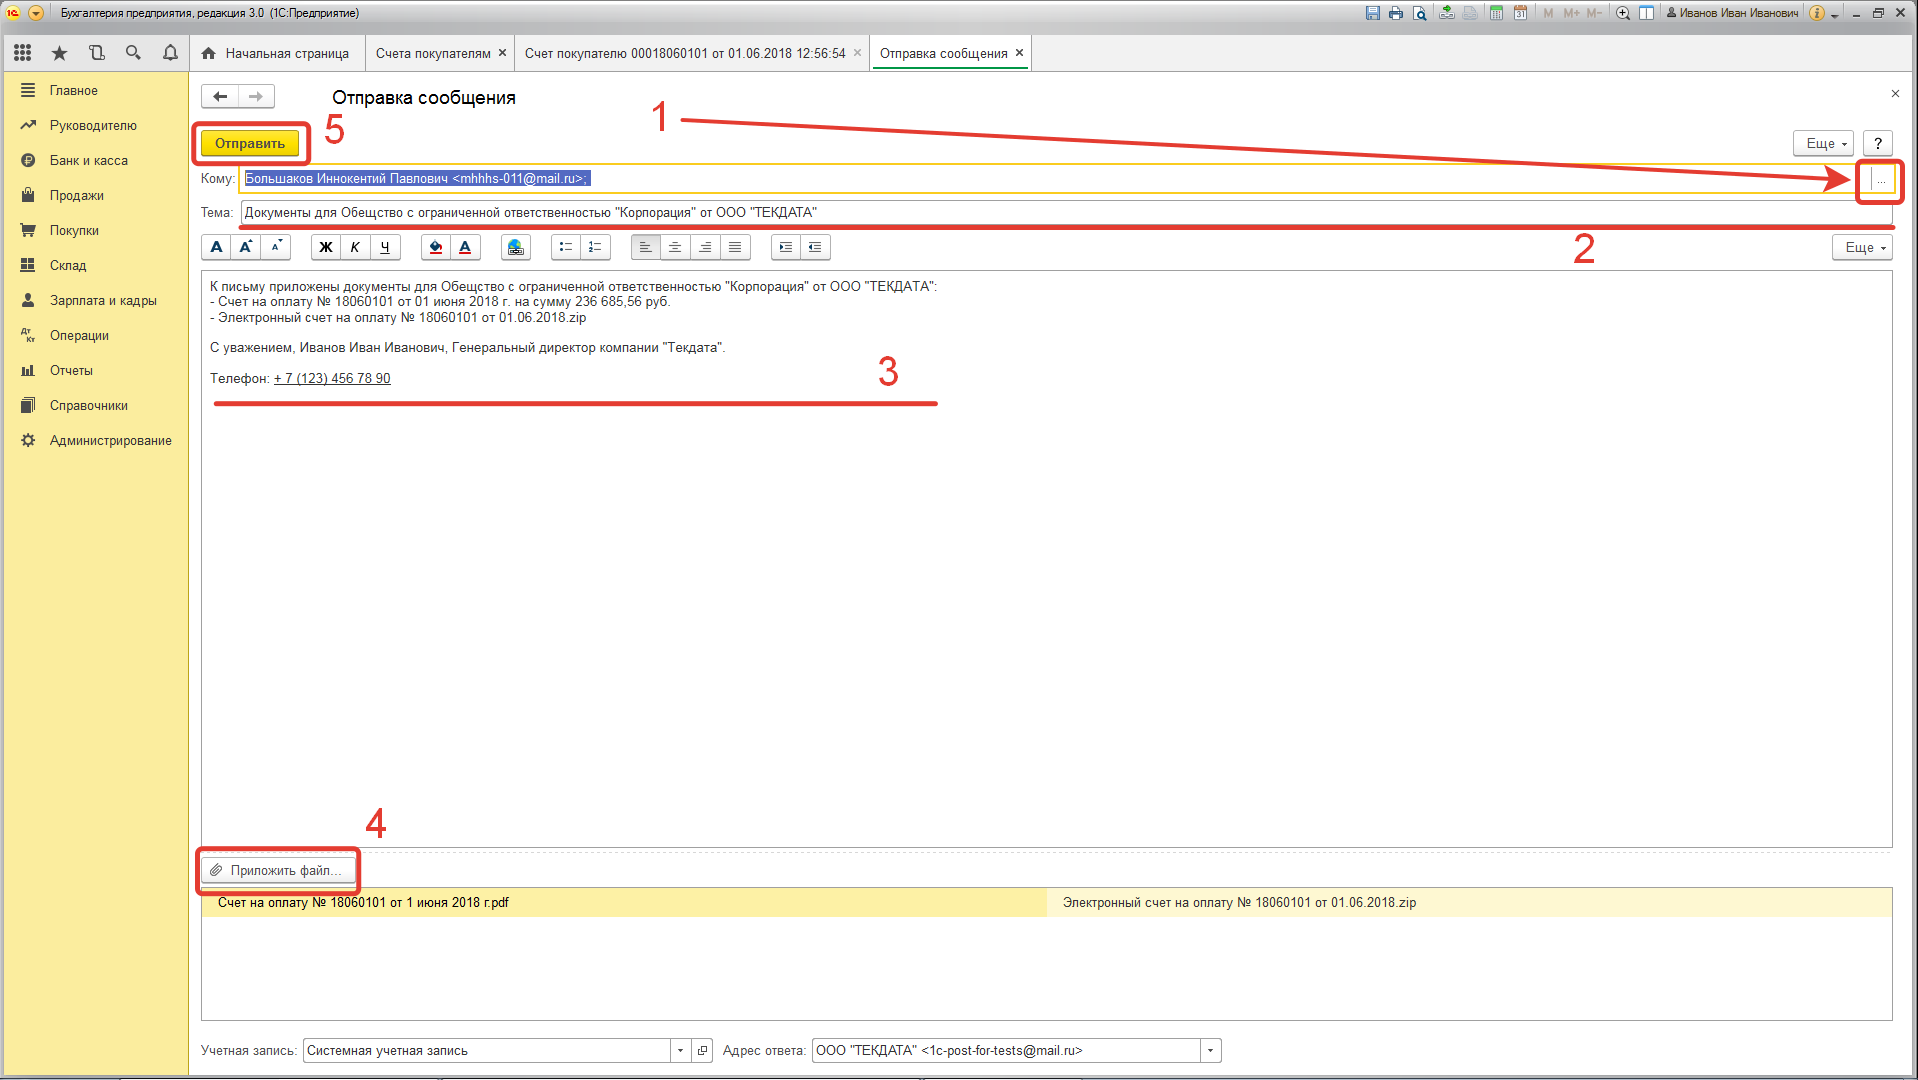Go back with the left arrow
The height and width of the screenshot is (1080, 1918).
pyautogui.click(x=220, y=96)
